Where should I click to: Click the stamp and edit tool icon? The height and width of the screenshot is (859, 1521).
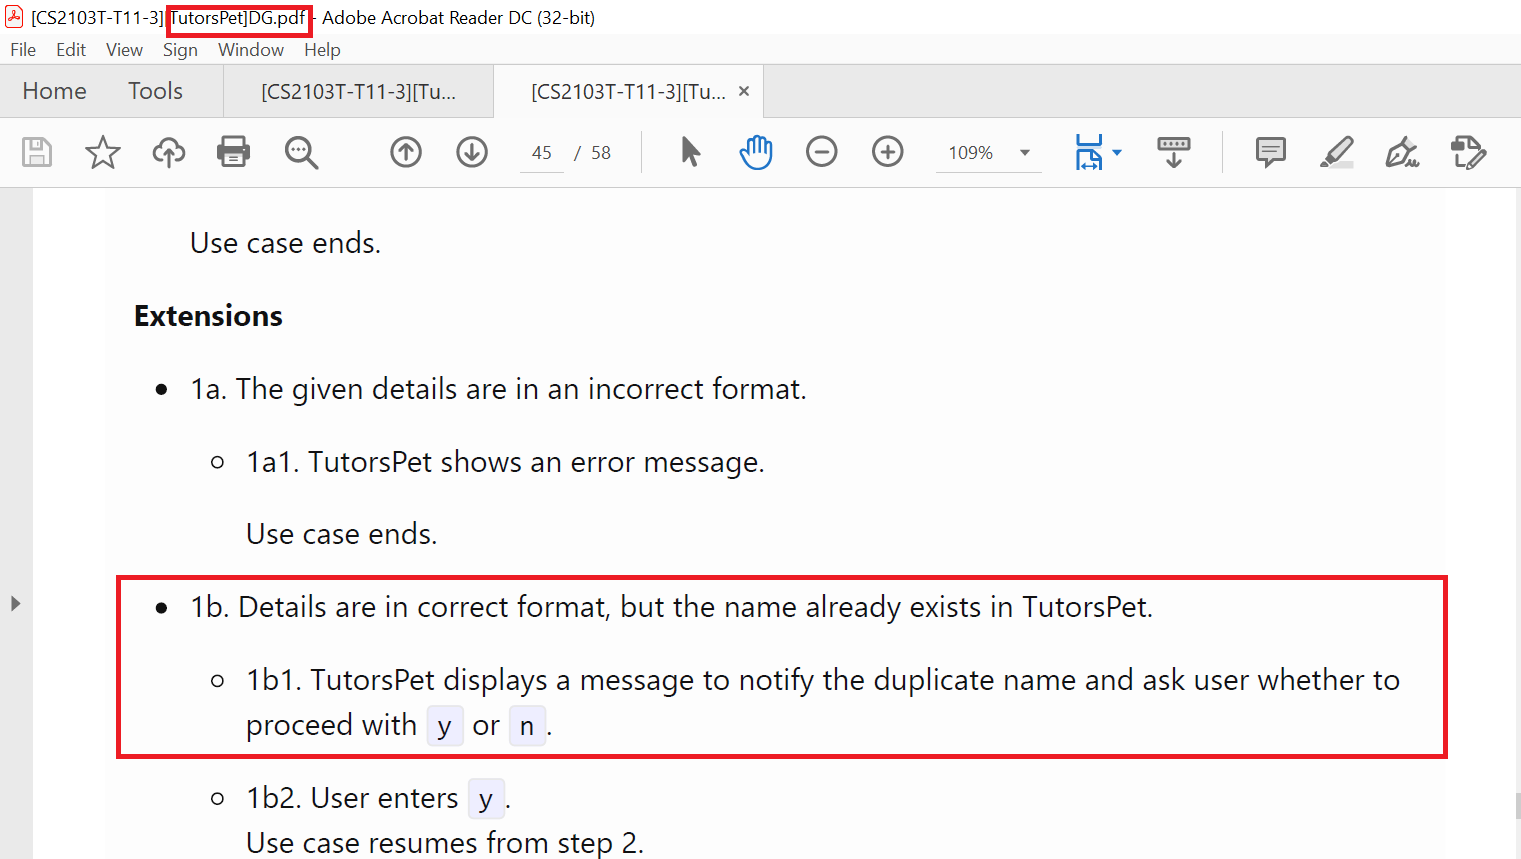coord(1468,152)
